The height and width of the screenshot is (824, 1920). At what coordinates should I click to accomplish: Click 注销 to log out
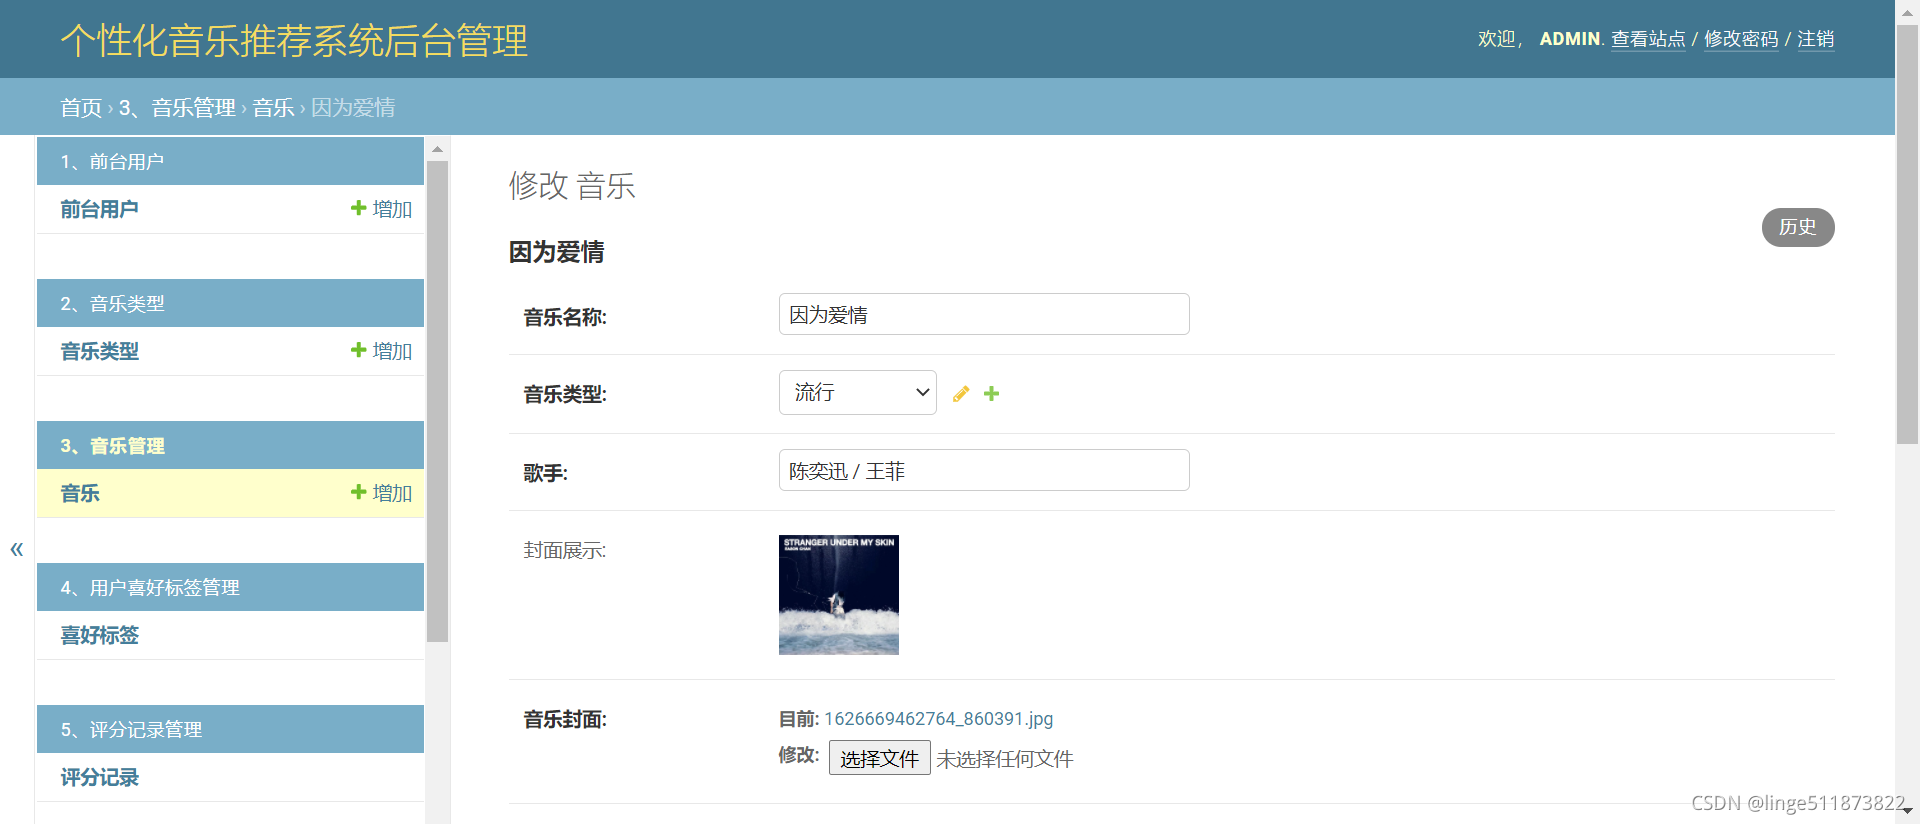click(1816, 39)
